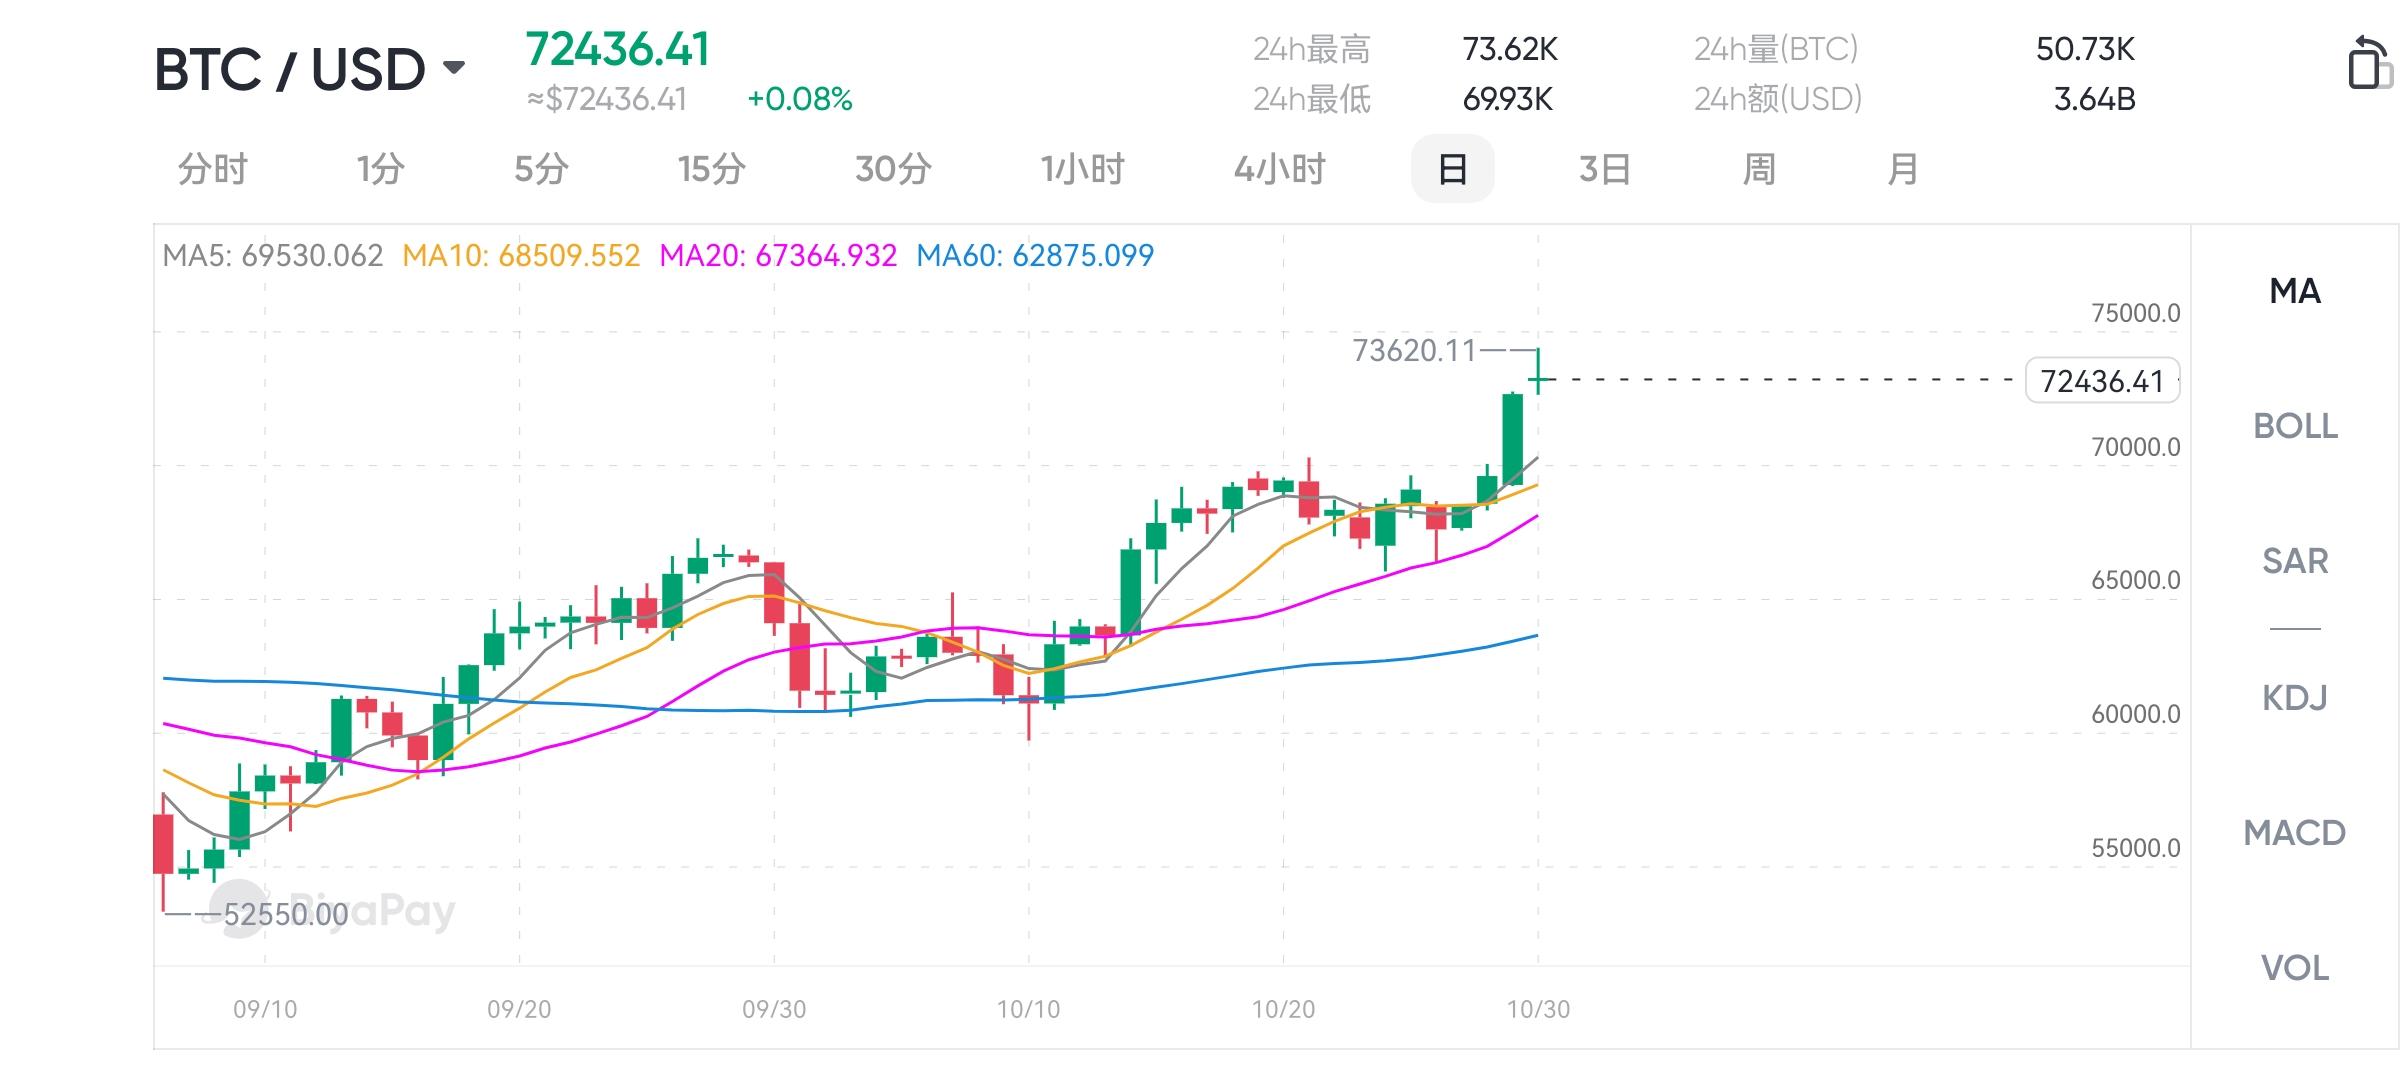Screen dimensions: 2400x1080
Task: Select the 1分 interval tab
Action: tap(381, 169)
